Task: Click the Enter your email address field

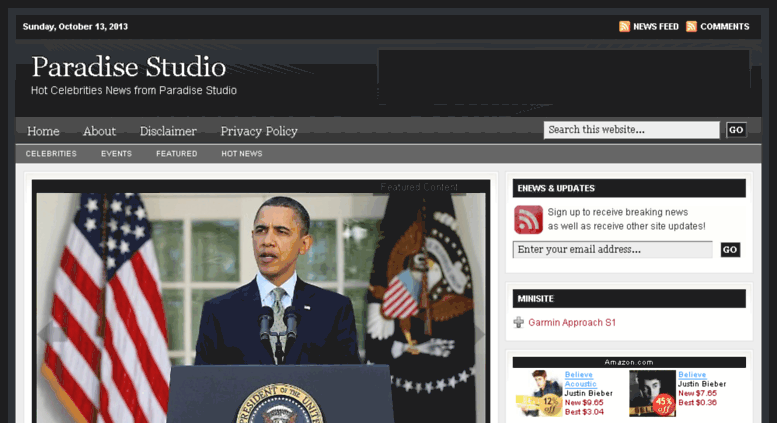Action: [612, 250]
